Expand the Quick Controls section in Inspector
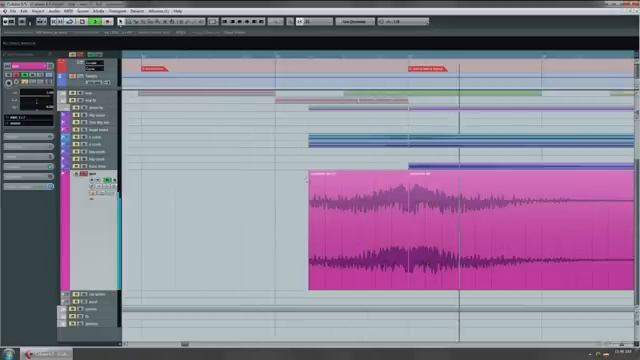The height and width of the screenshot is (360, 640). pyautogui.click(x=29, y=187)
